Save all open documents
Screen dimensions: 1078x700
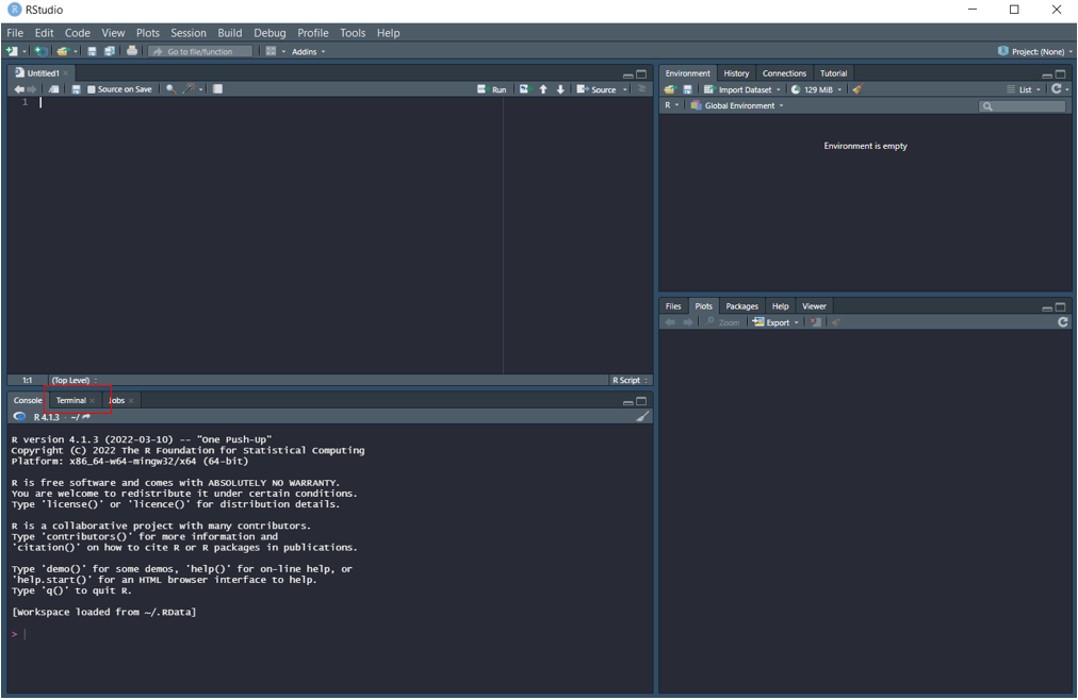click(x=109, y=52)
